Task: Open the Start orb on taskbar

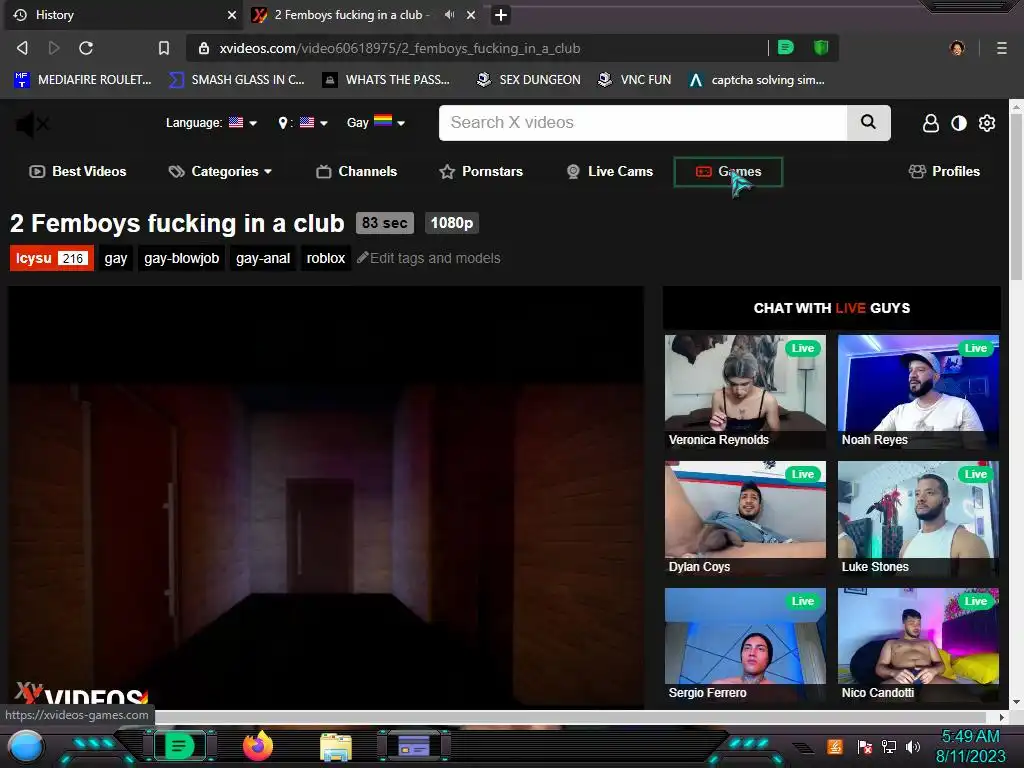Action: pos(27,747)
